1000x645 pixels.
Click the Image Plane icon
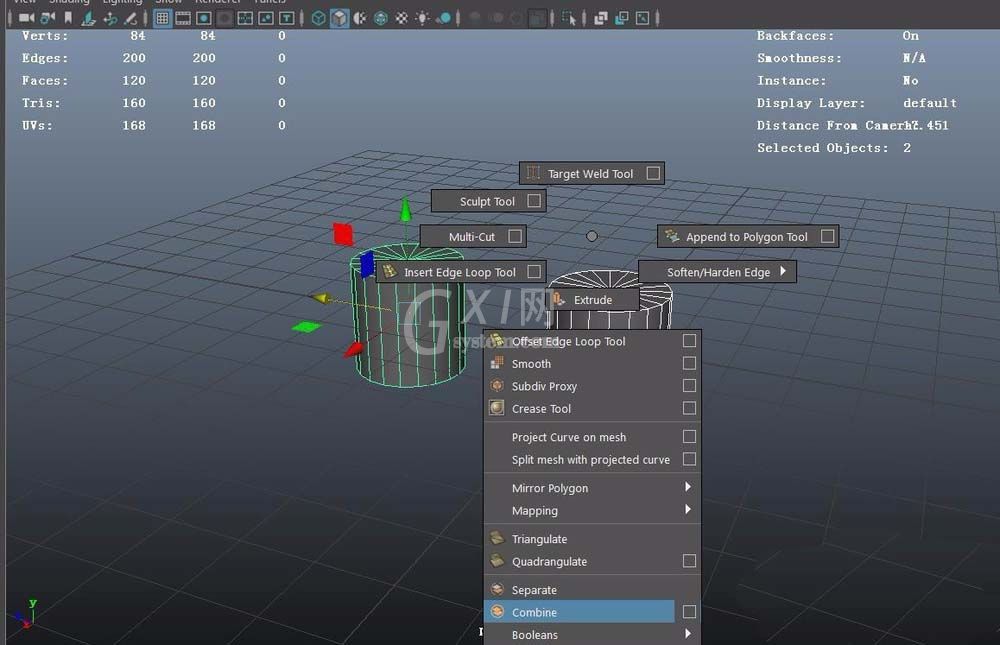tap(89, 18)
